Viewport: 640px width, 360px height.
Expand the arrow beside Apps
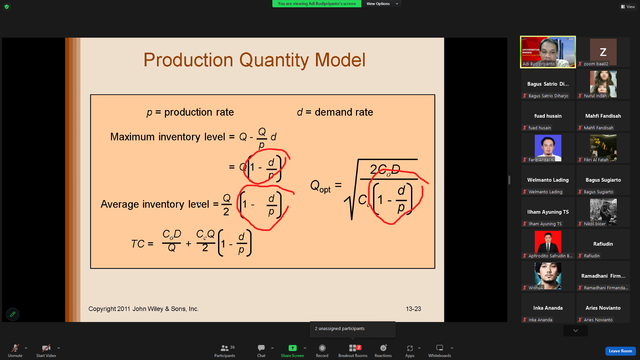(x=419, y=348)
